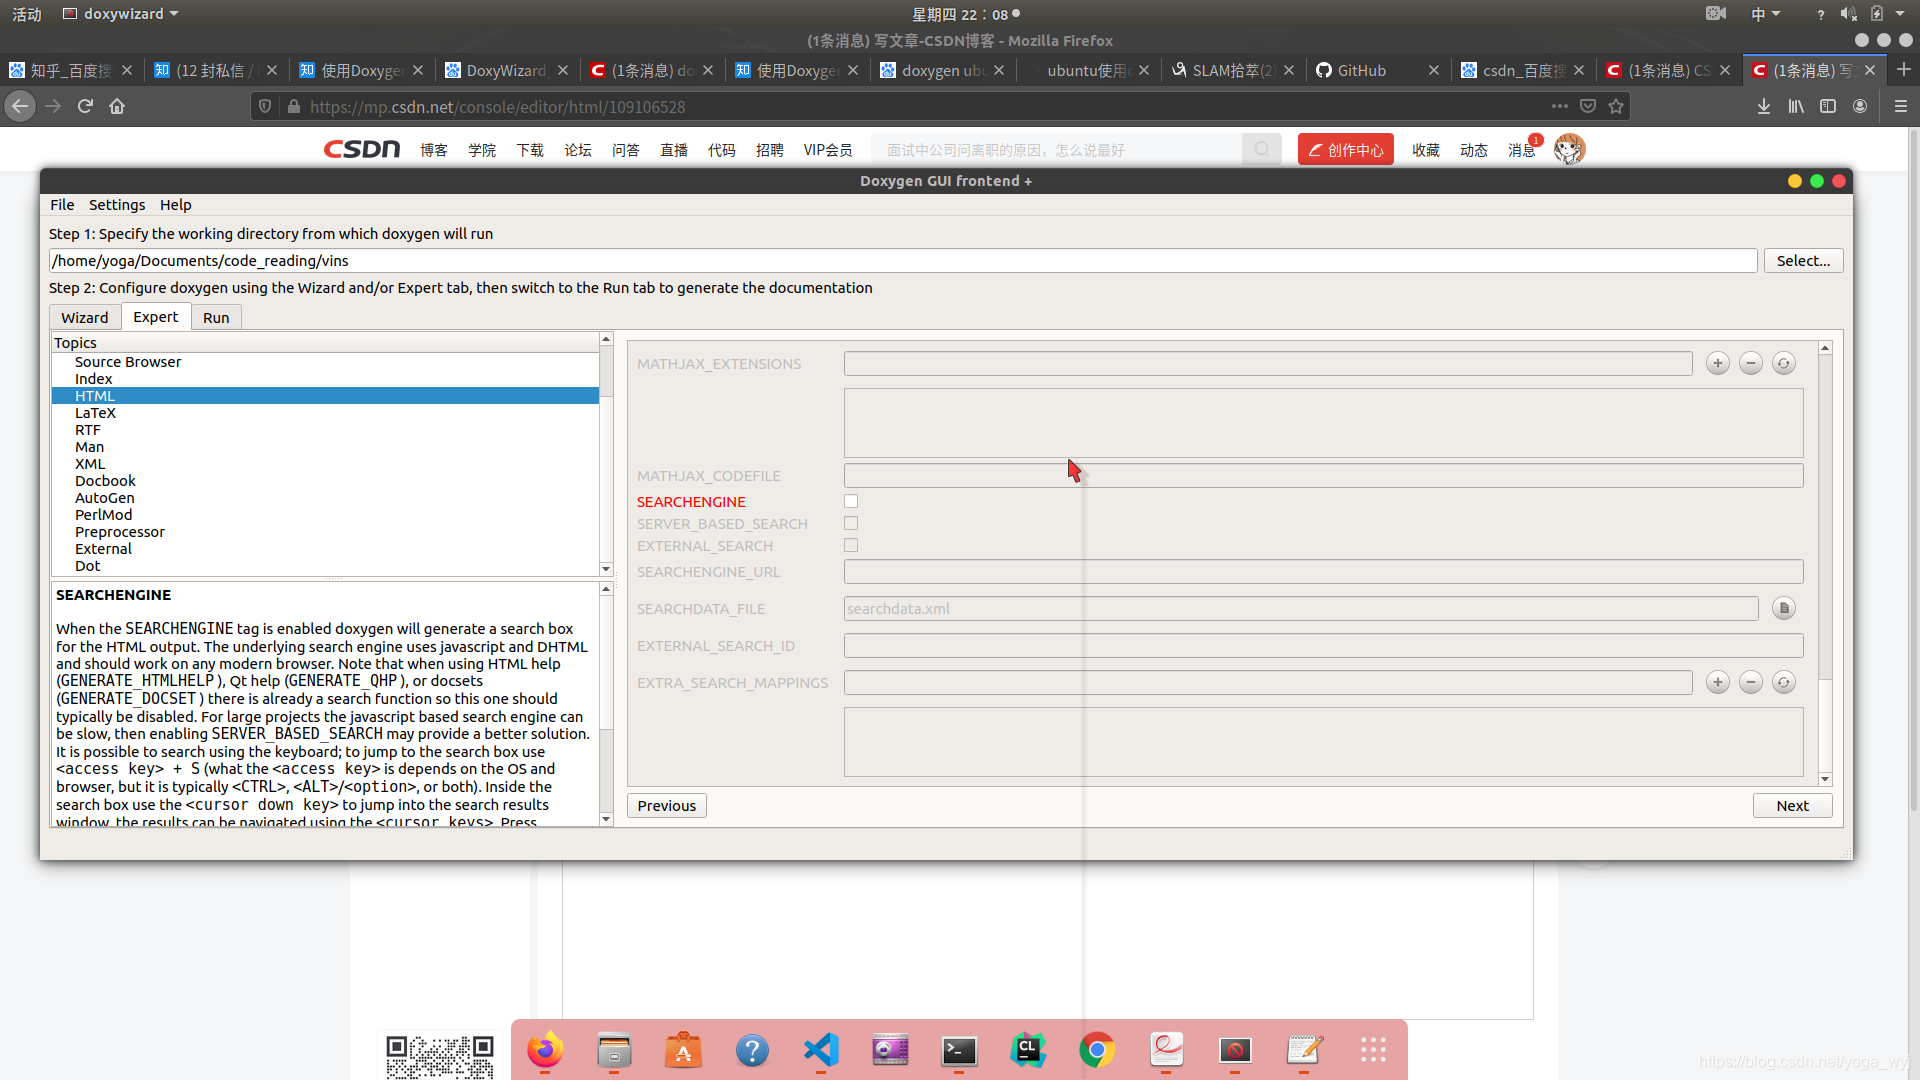Open Firefox hamburger menu
Viewport: 1920px width, 1080px height.
tap(1900, 106)
